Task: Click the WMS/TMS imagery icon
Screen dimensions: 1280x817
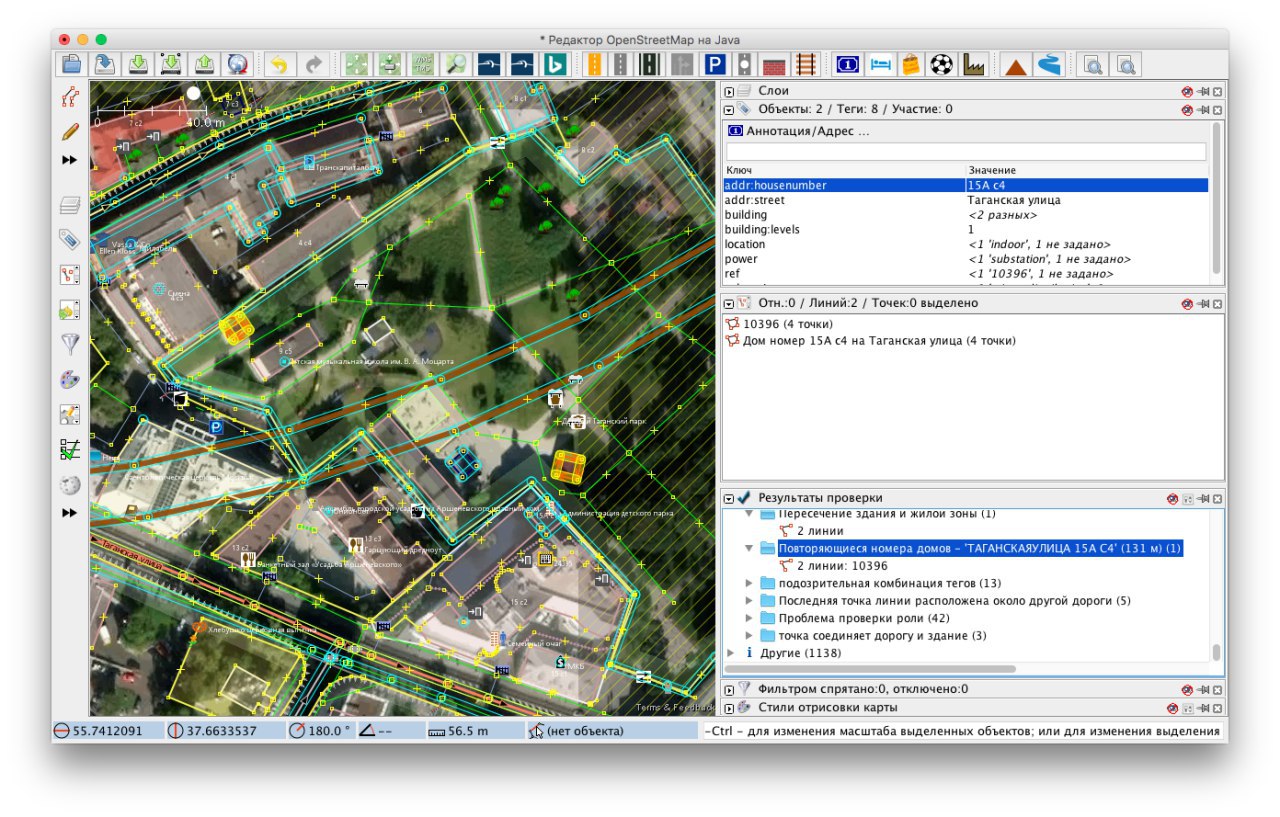Action: (x=423, y=65)
